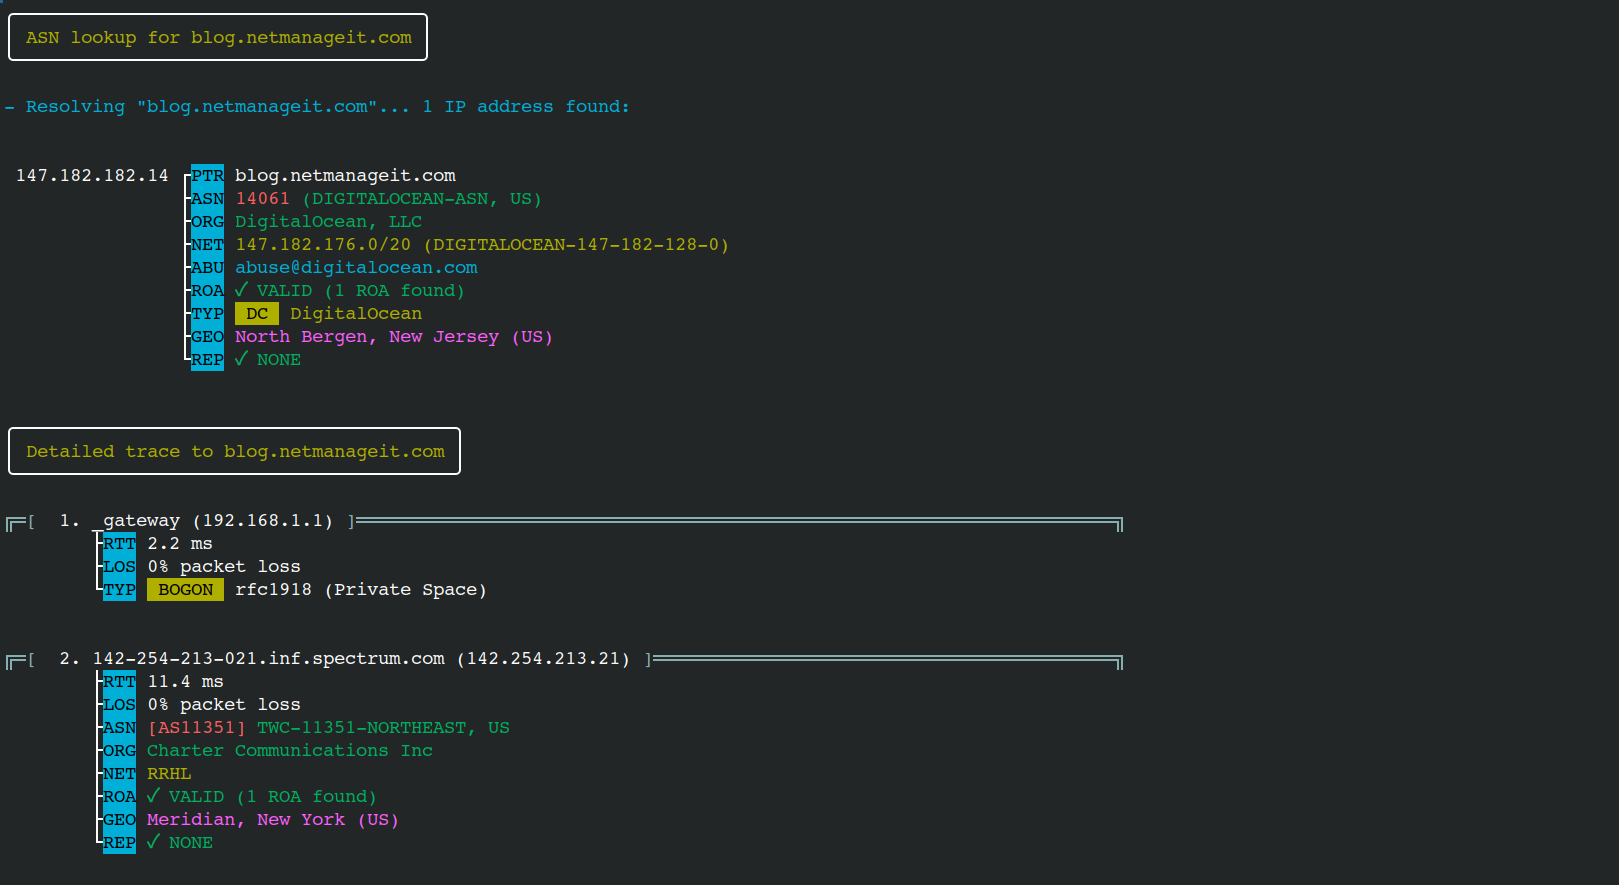Viewport: 1619px width, 885px height.
Task: Click the ORG tag beside Charter Communications
Action: (x=119, y=751)
